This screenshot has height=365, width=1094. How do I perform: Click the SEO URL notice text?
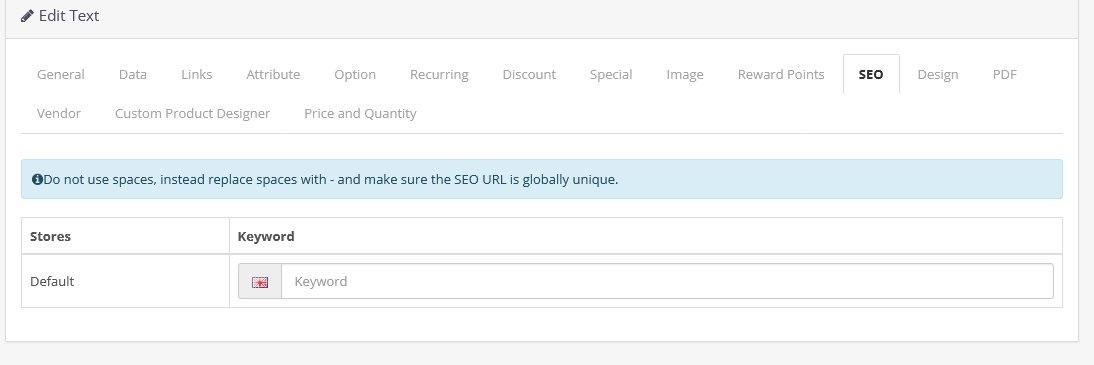pos(331,179)
